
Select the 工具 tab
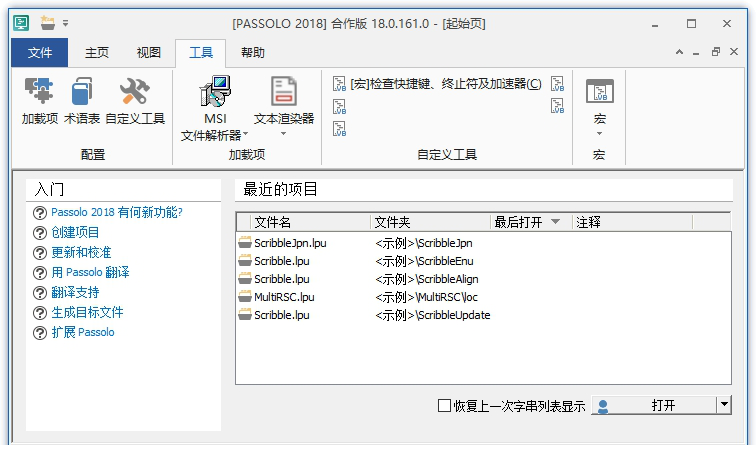201,53
